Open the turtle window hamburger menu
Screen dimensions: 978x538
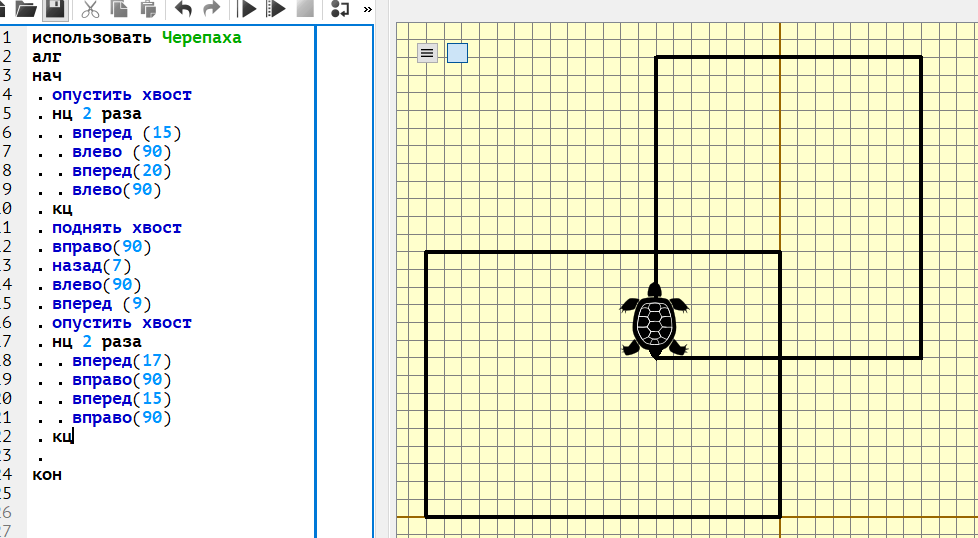pos(427,53)
